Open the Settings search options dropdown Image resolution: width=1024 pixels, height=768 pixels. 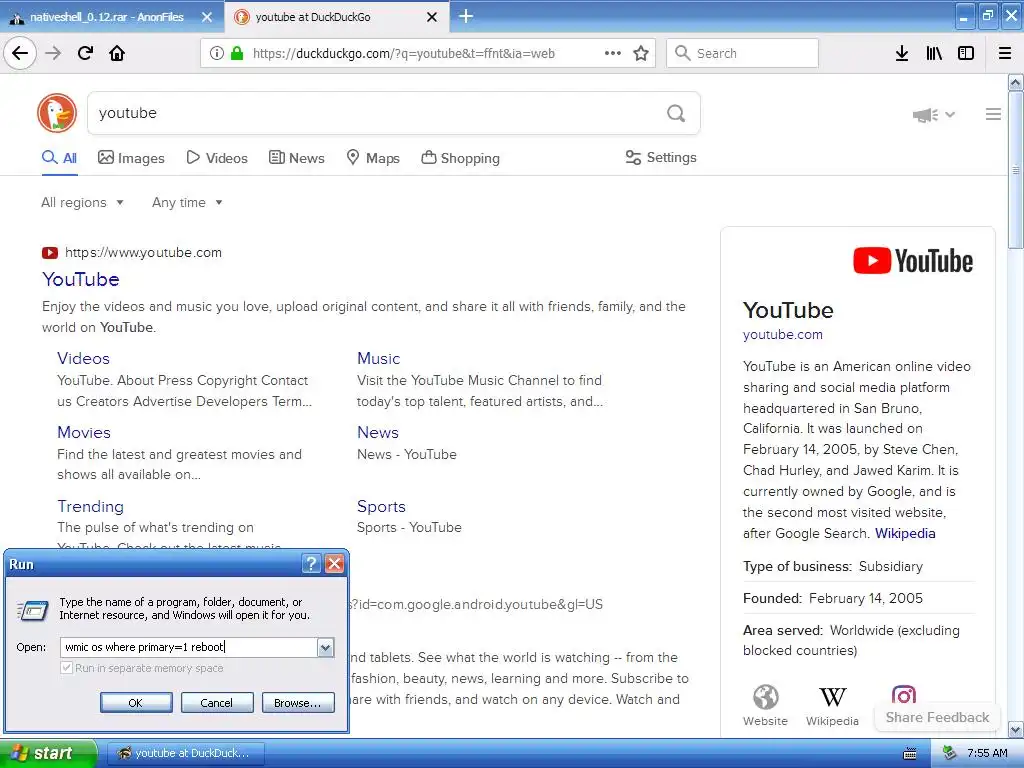661,157
